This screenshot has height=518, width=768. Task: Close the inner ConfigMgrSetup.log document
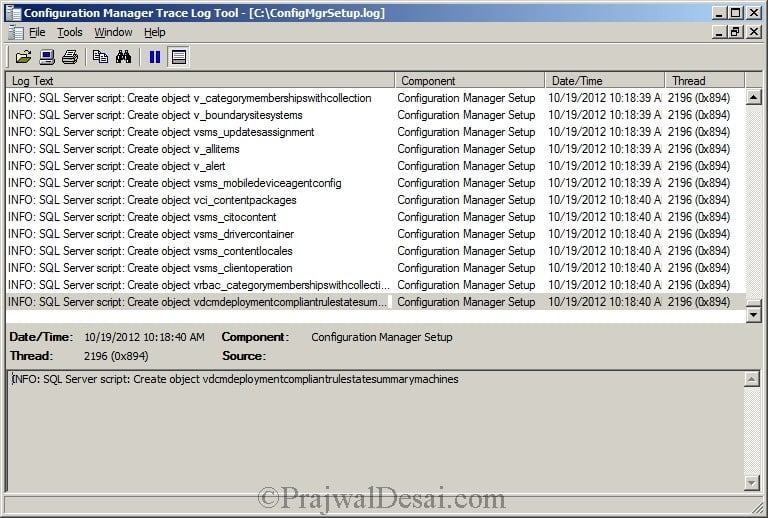coord(753,32)
